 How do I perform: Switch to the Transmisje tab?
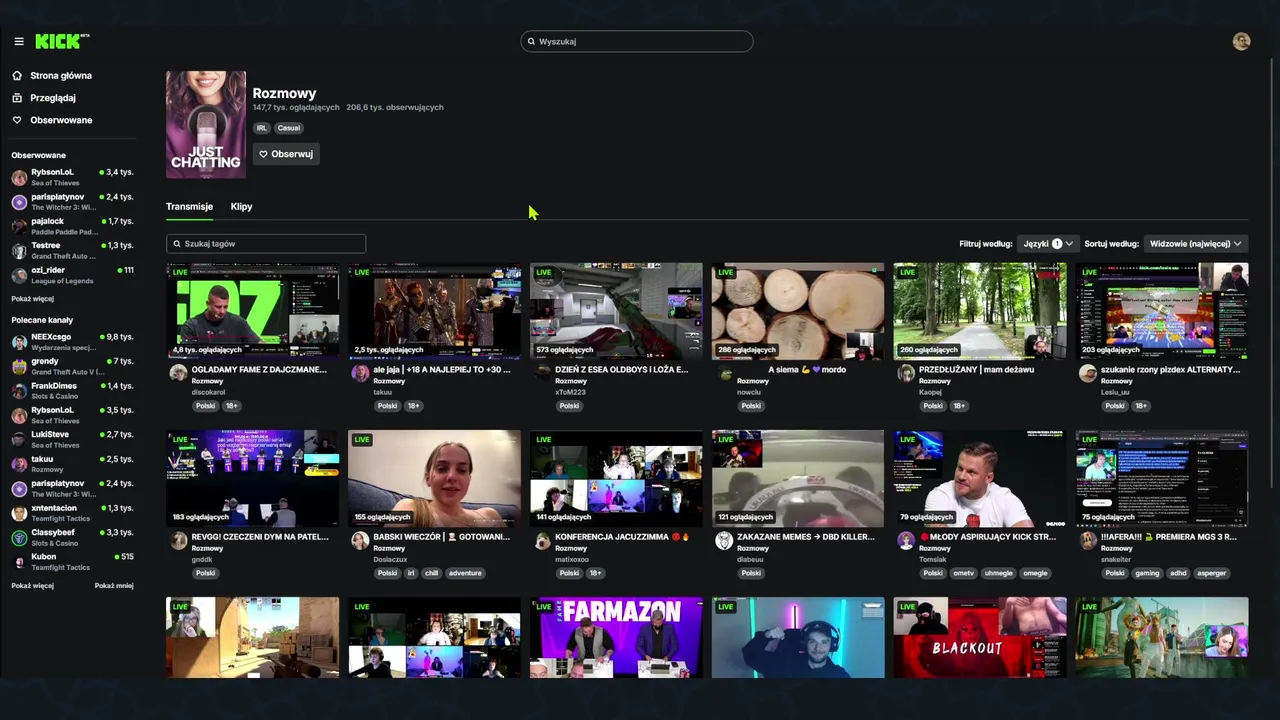[189, 206]
